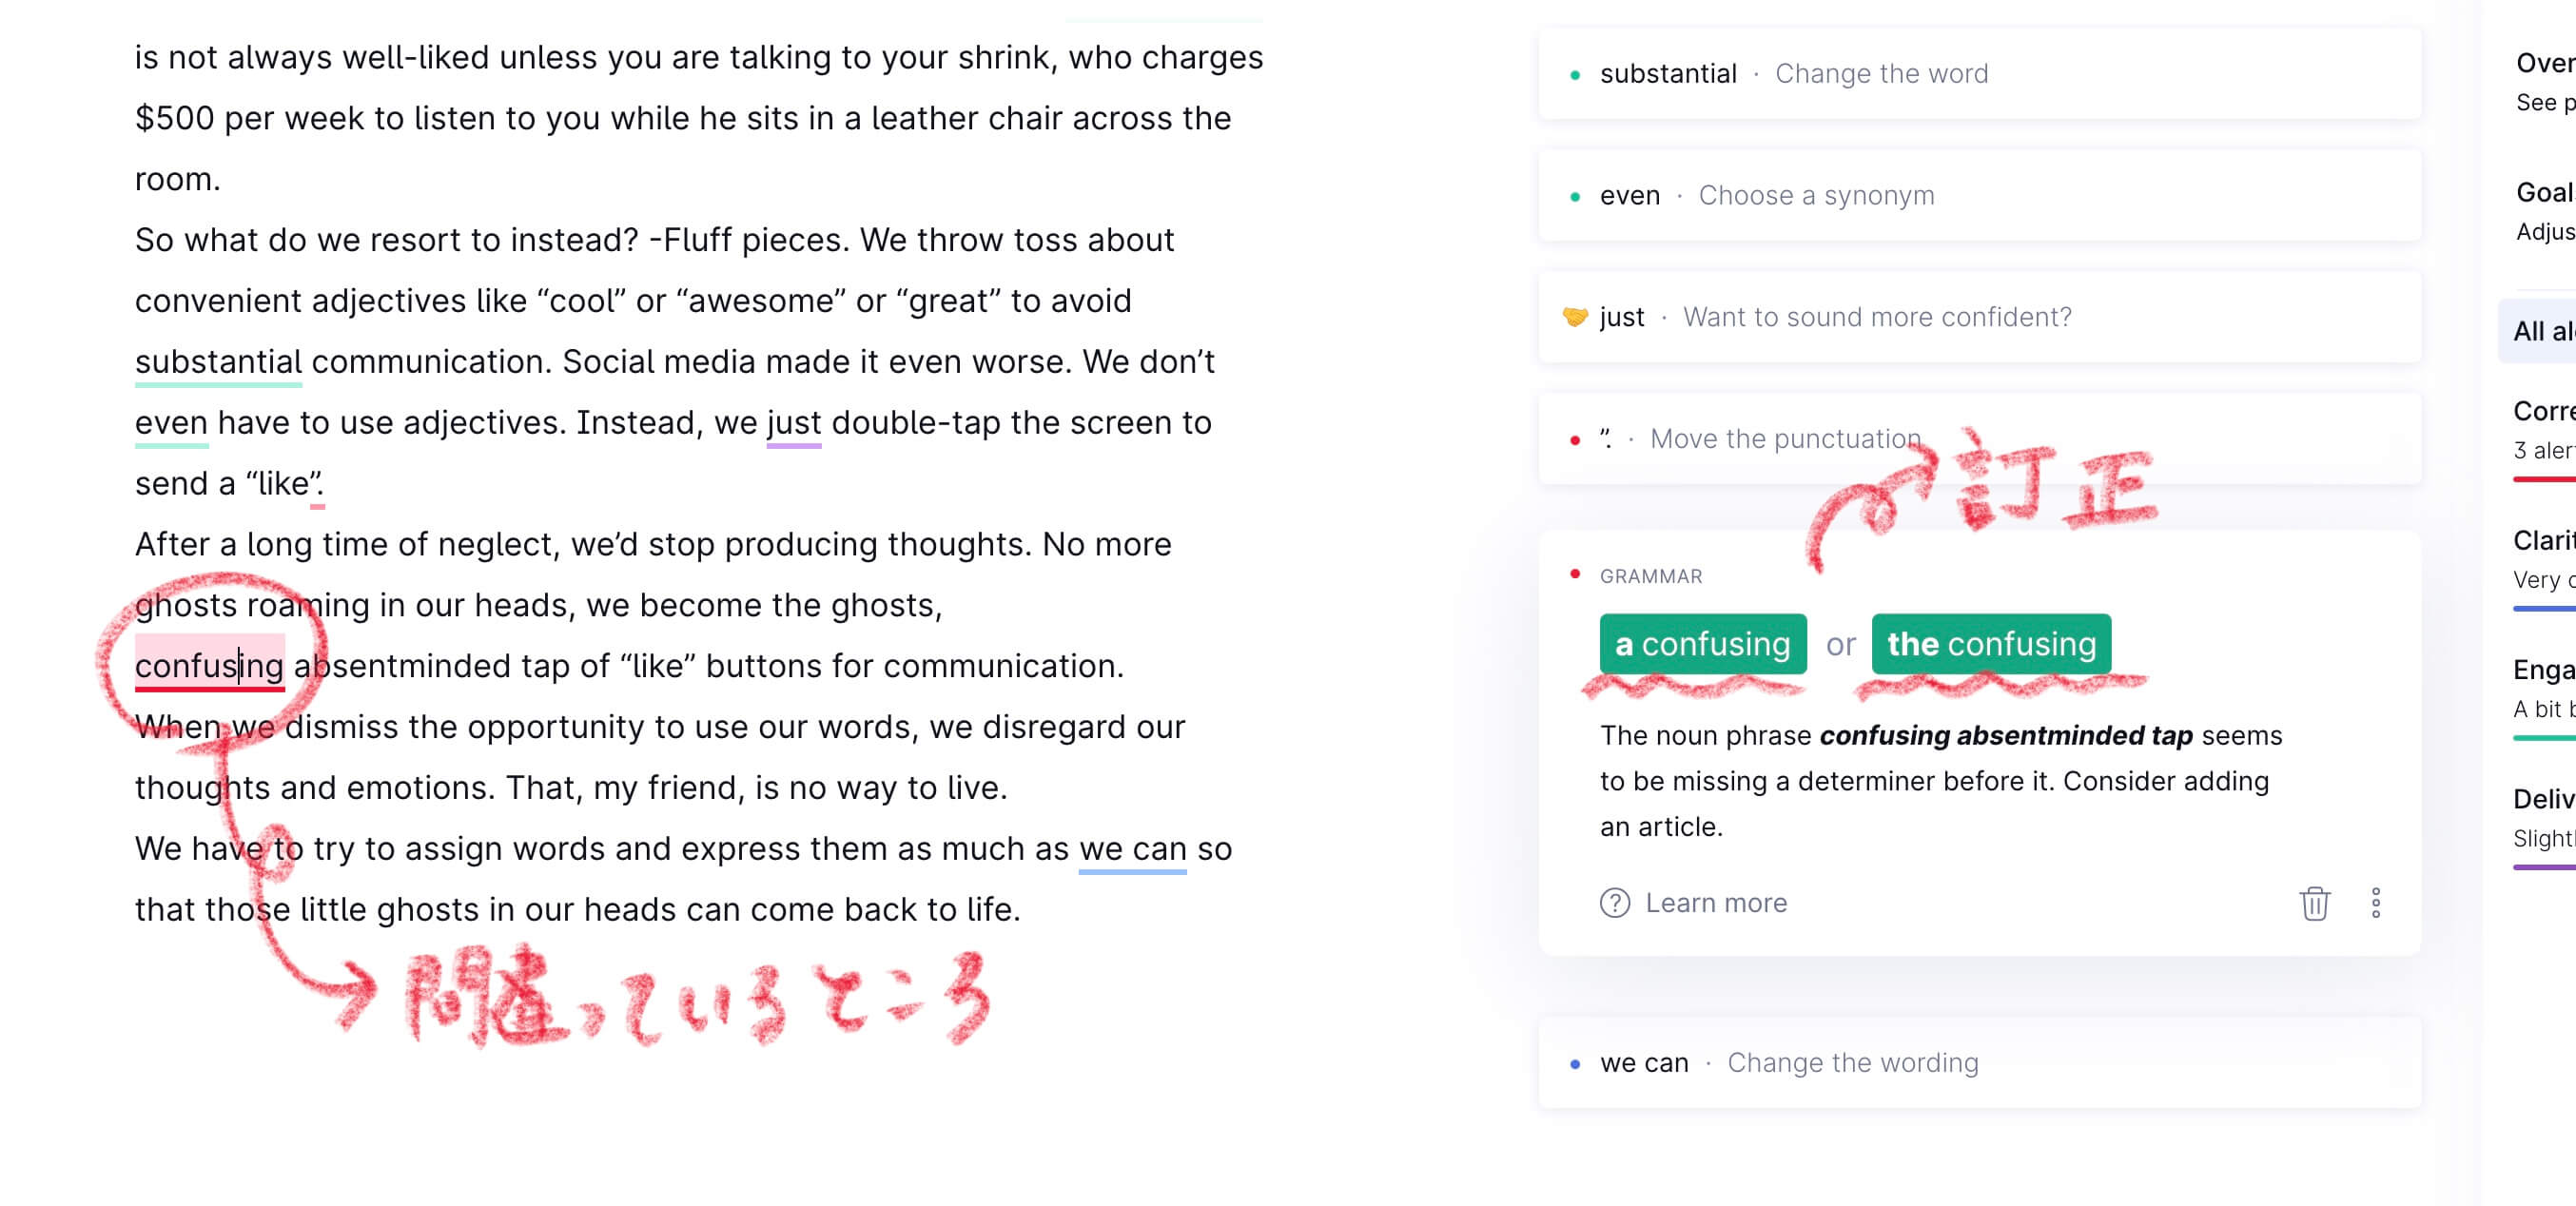Apply the 'the confusing' correction

(x=1990, y=644)
